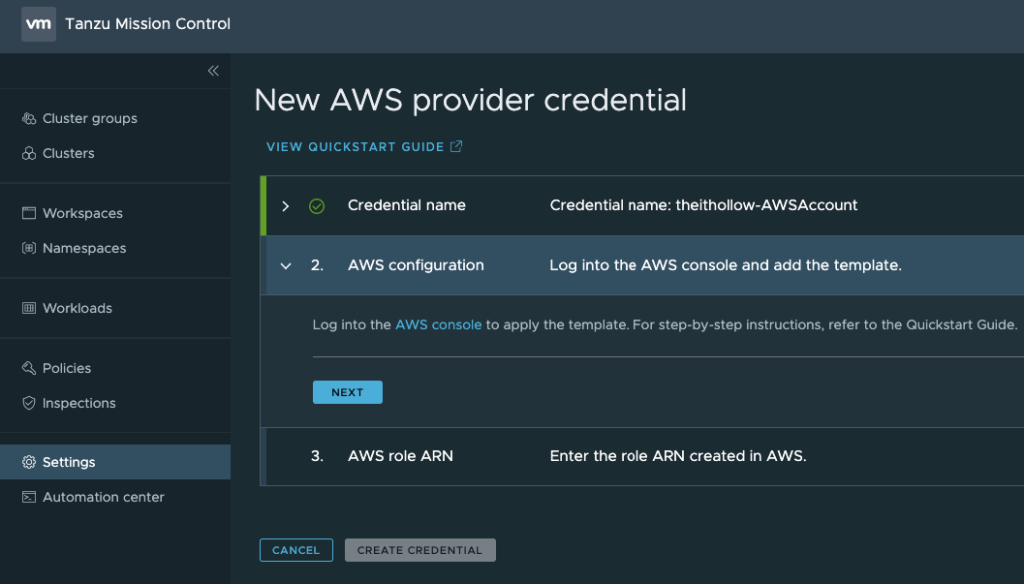Click the CANCEL button
The height and width of the screenshot is (584, 1024).
click(296, 550)
